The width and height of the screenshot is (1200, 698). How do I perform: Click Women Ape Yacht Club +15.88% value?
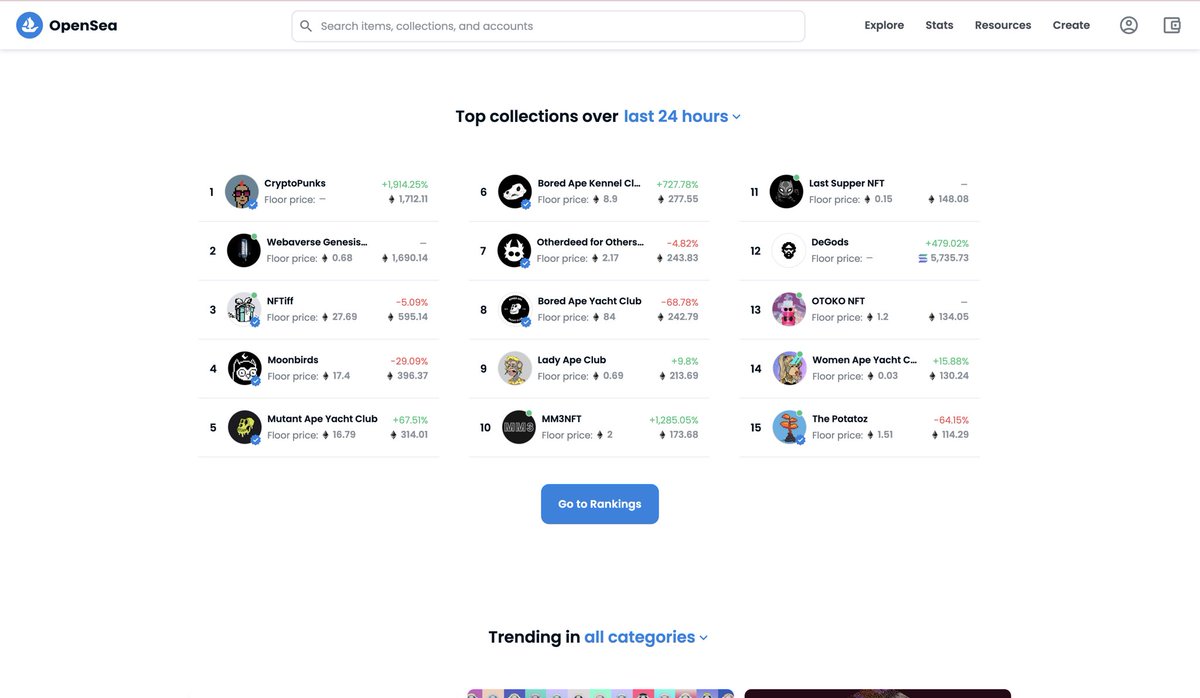(x=950, y=361)
